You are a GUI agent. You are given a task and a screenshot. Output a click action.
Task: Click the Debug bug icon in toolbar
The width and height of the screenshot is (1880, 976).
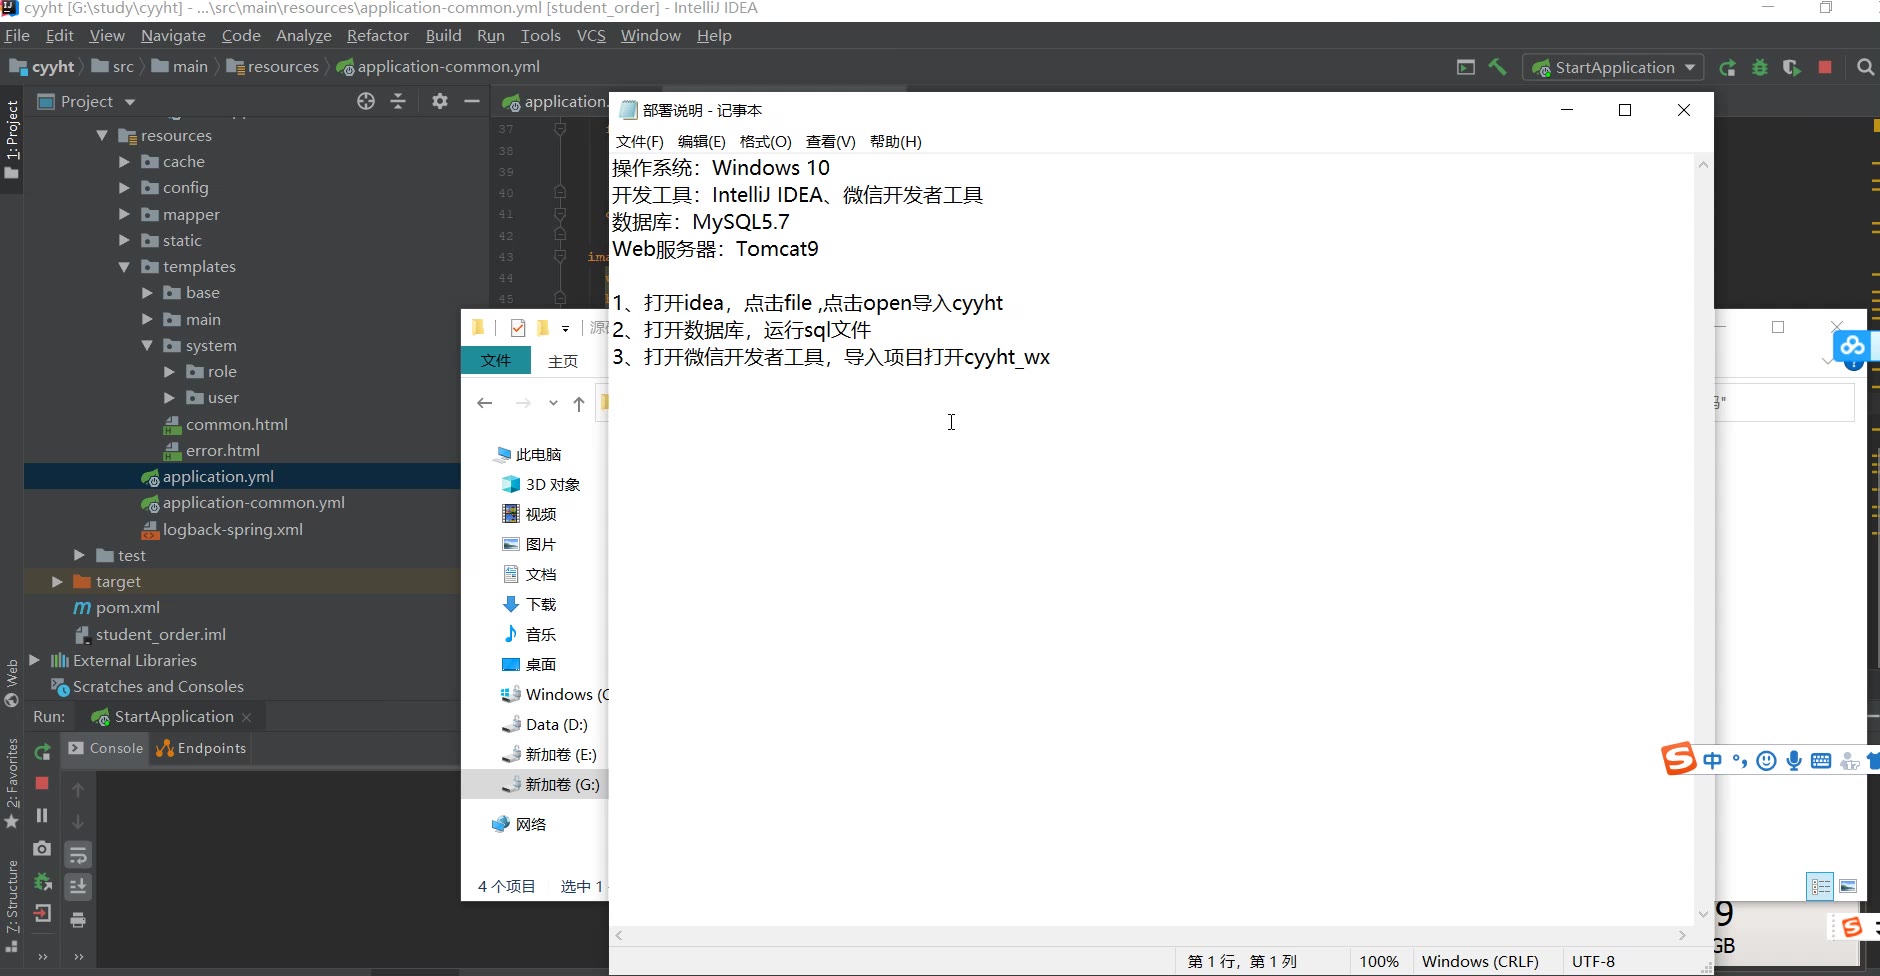click(1760, 68)
